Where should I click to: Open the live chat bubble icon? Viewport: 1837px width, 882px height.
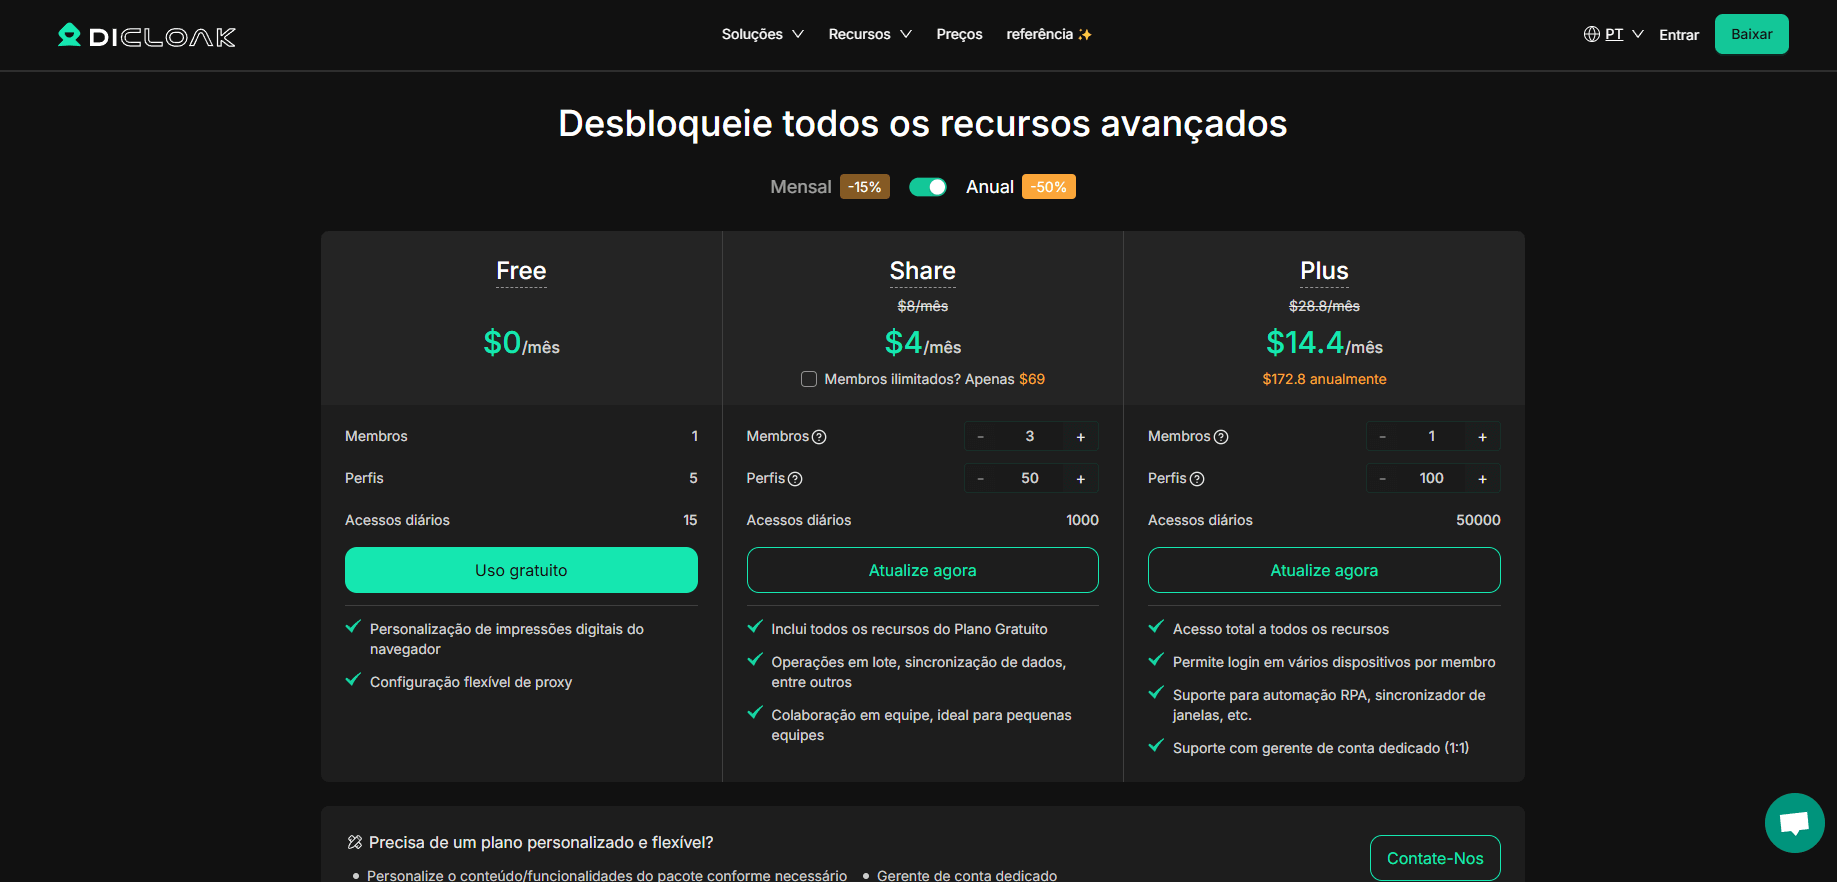tap(1794, 823)
